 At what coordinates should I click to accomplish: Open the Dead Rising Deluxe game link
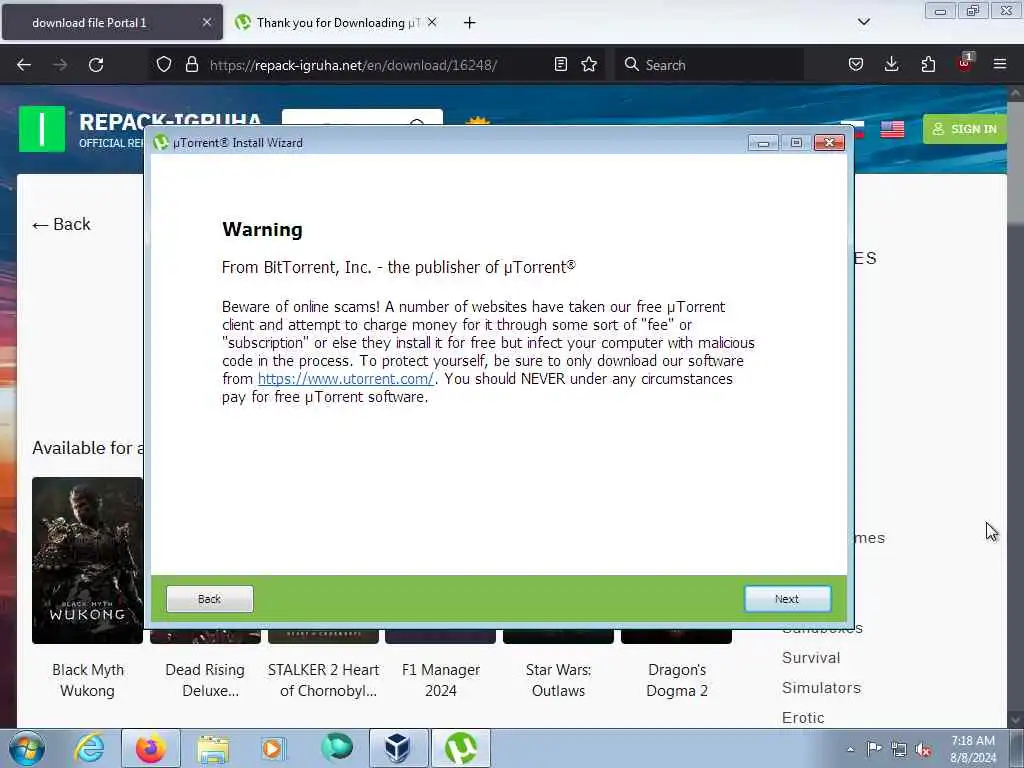205,680
